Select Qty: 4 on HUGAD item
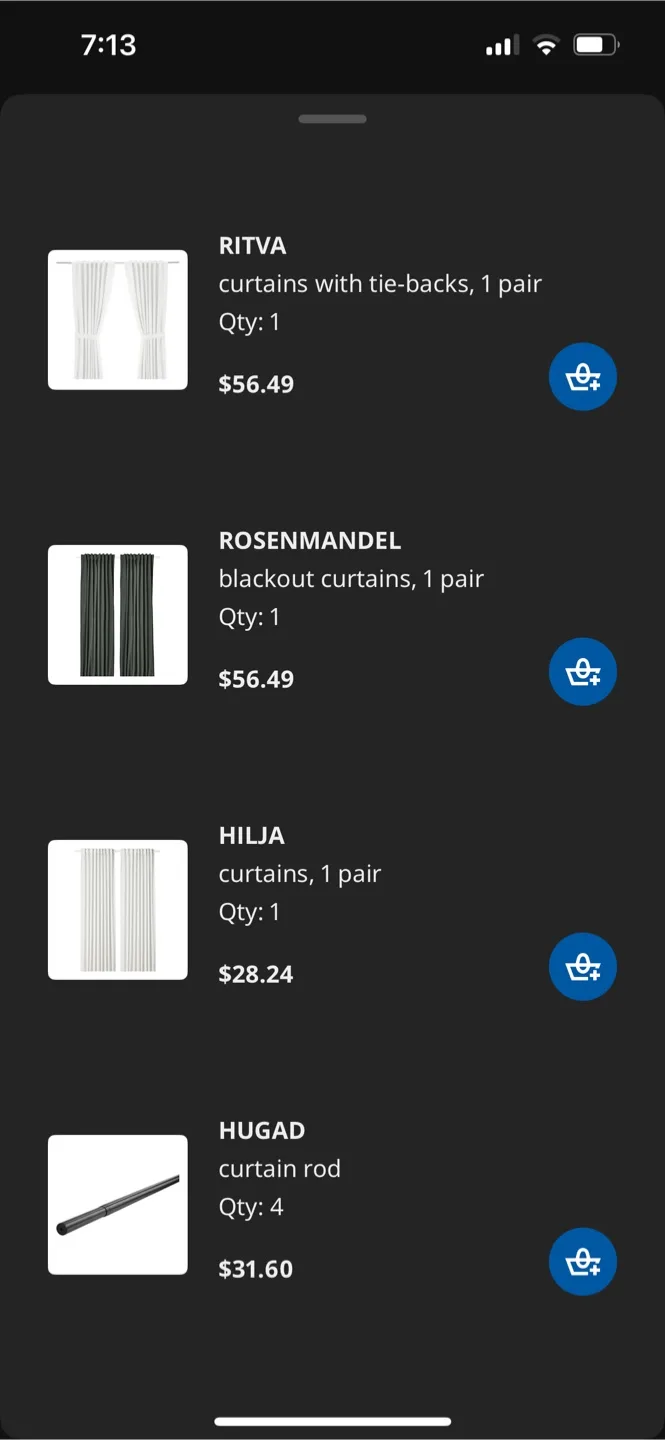Viewport: 665px width, 1440px height. (249, 1206)
